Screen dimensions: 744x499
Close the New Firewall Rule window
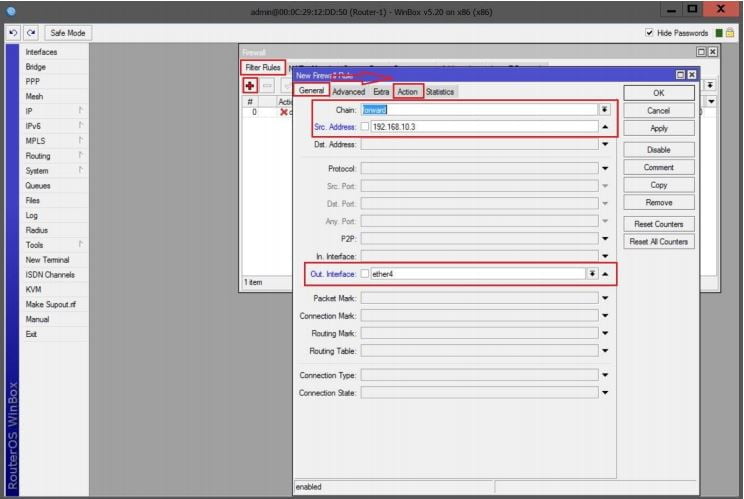(x=691, y=75)
